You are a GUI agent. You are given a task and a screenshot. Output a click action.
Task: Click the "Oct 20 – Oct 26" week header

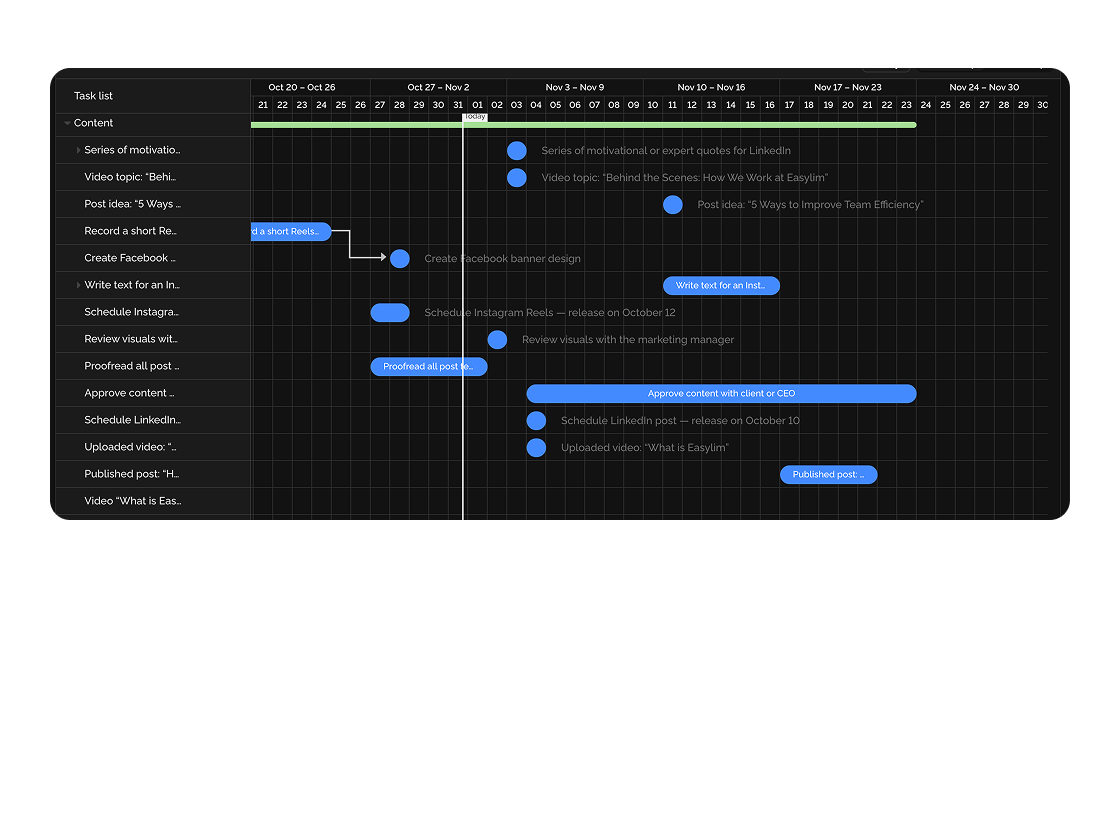click(x=302, y=87)
